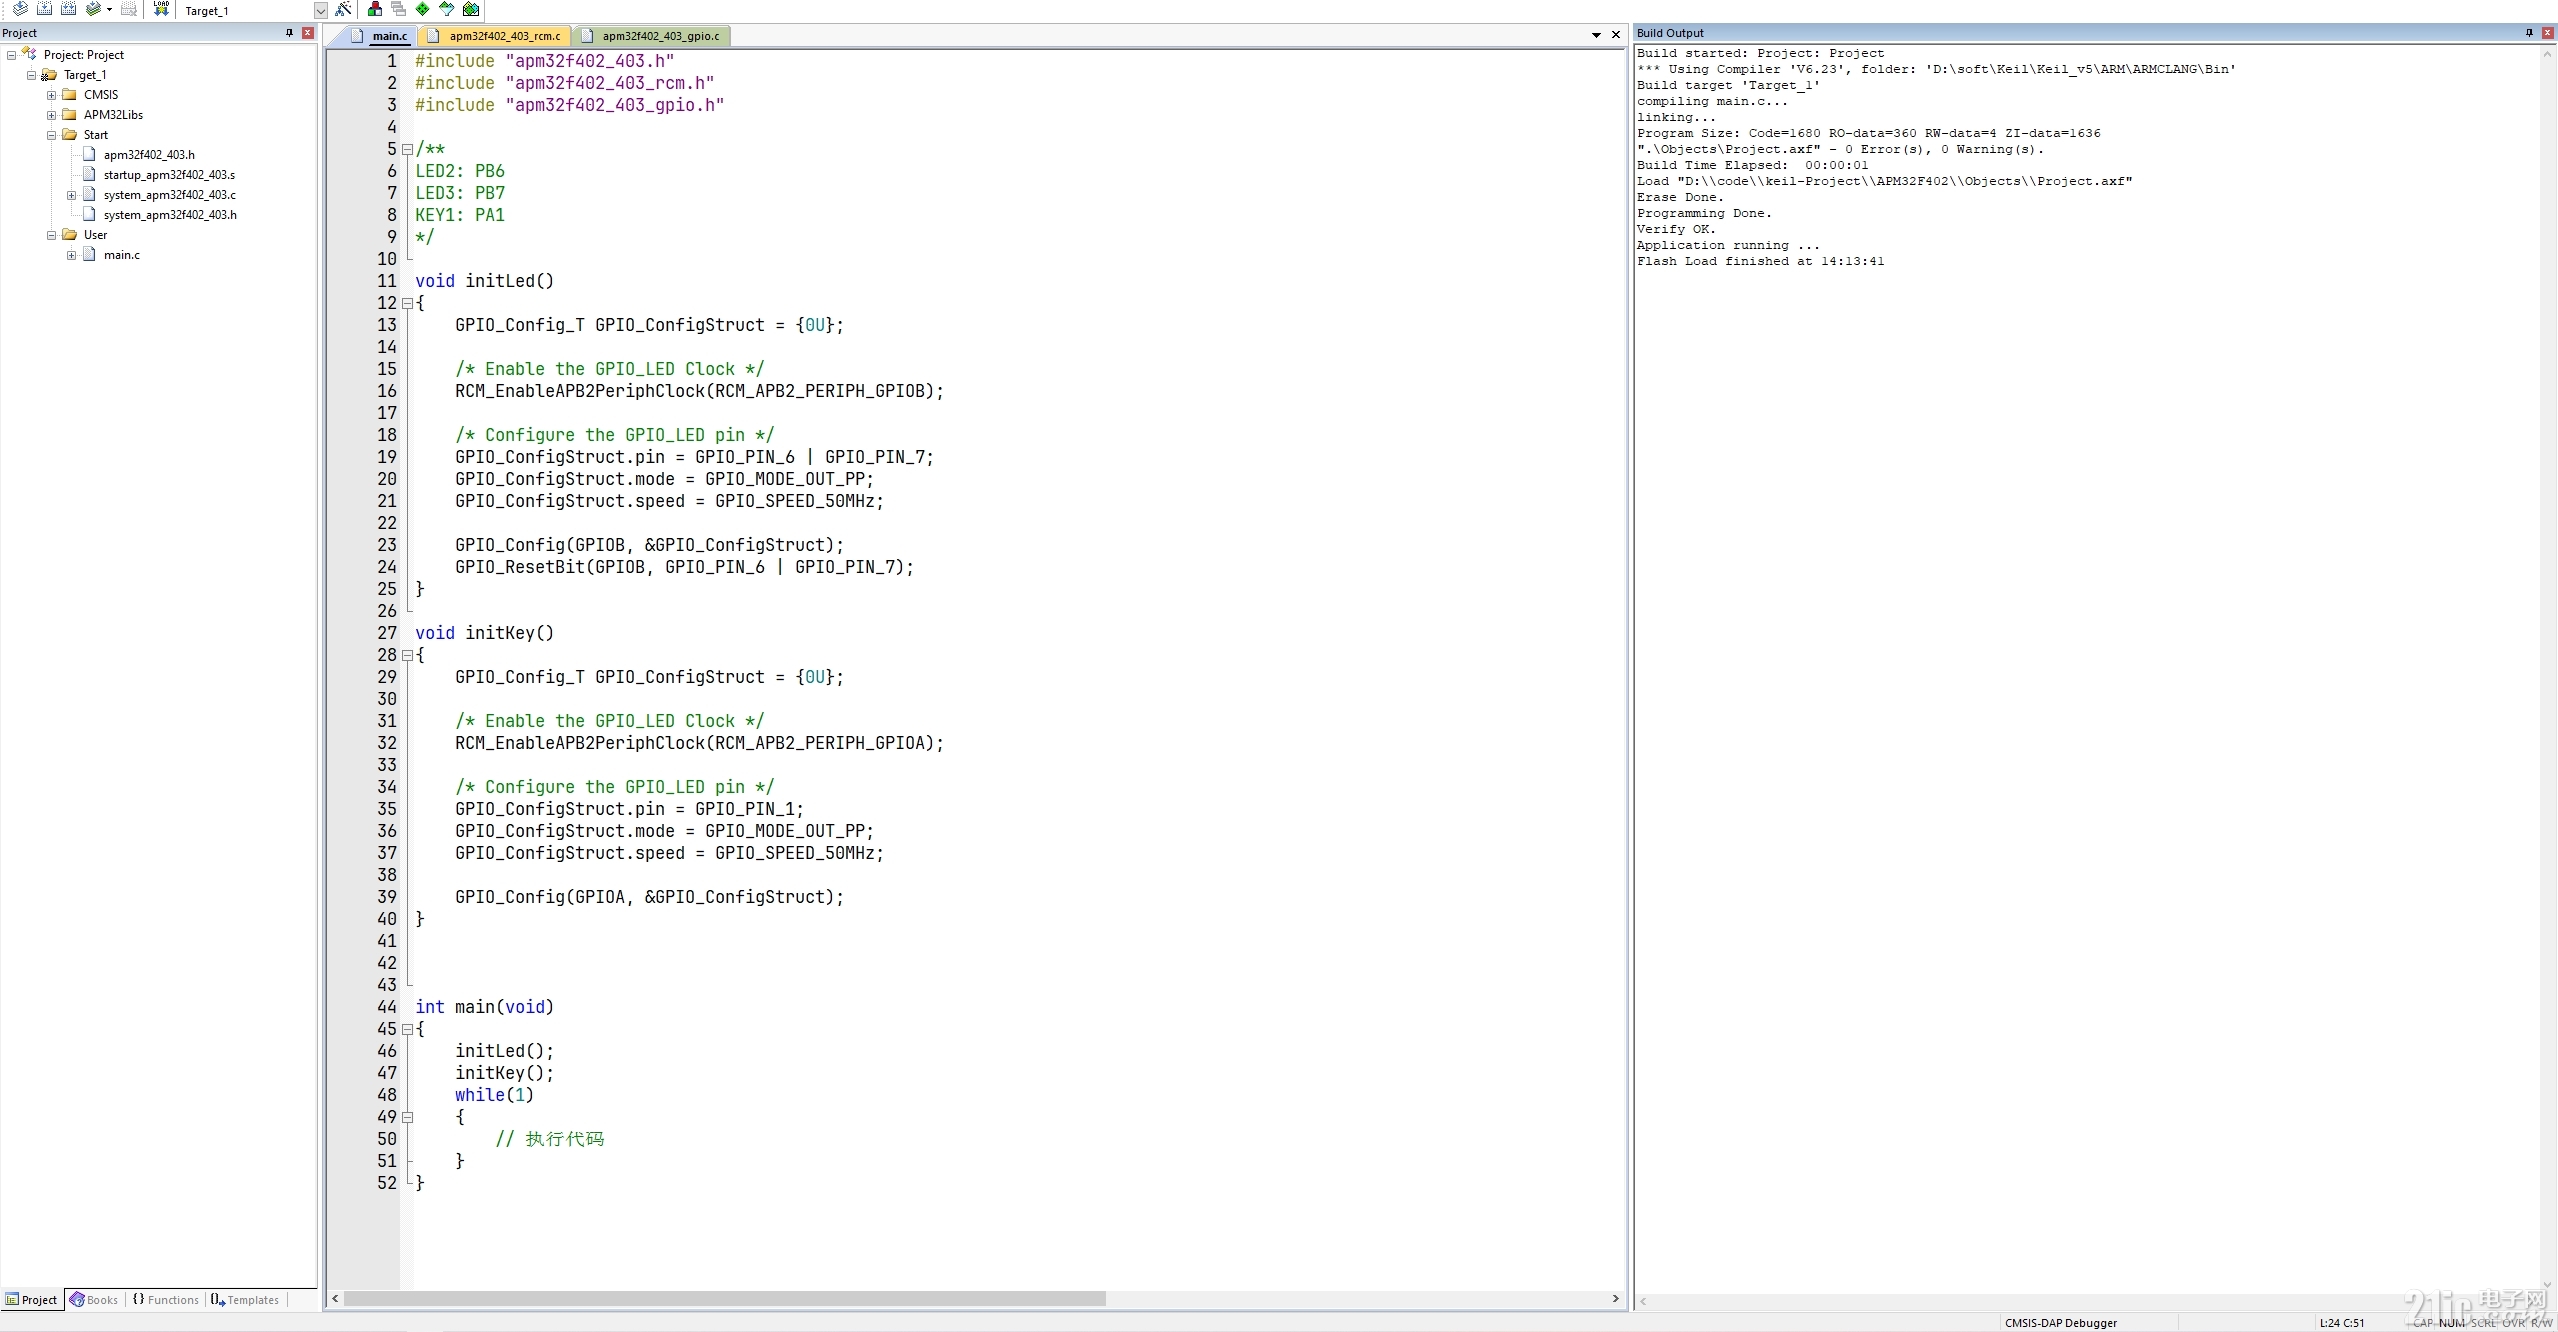Close the Build Output panel
2558x1332 pixels.
2548,33
